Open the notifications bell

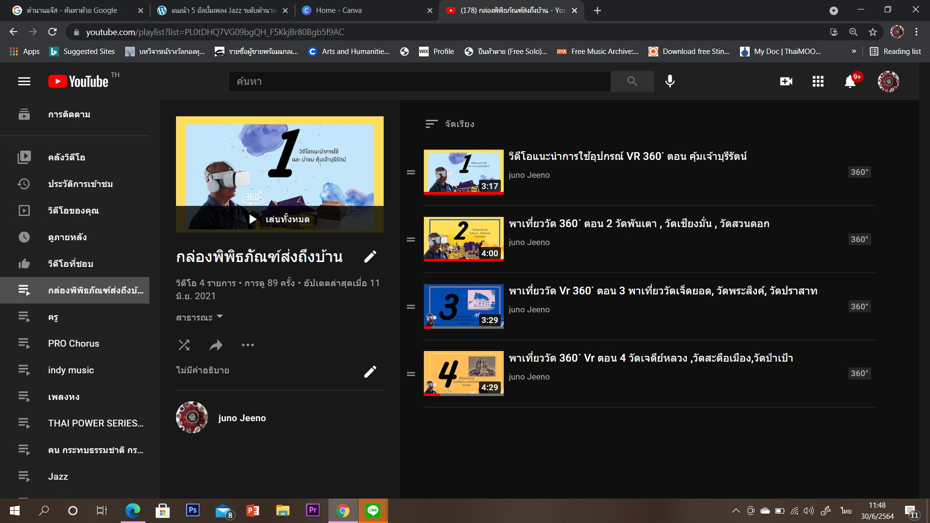(x=850, y=82)
